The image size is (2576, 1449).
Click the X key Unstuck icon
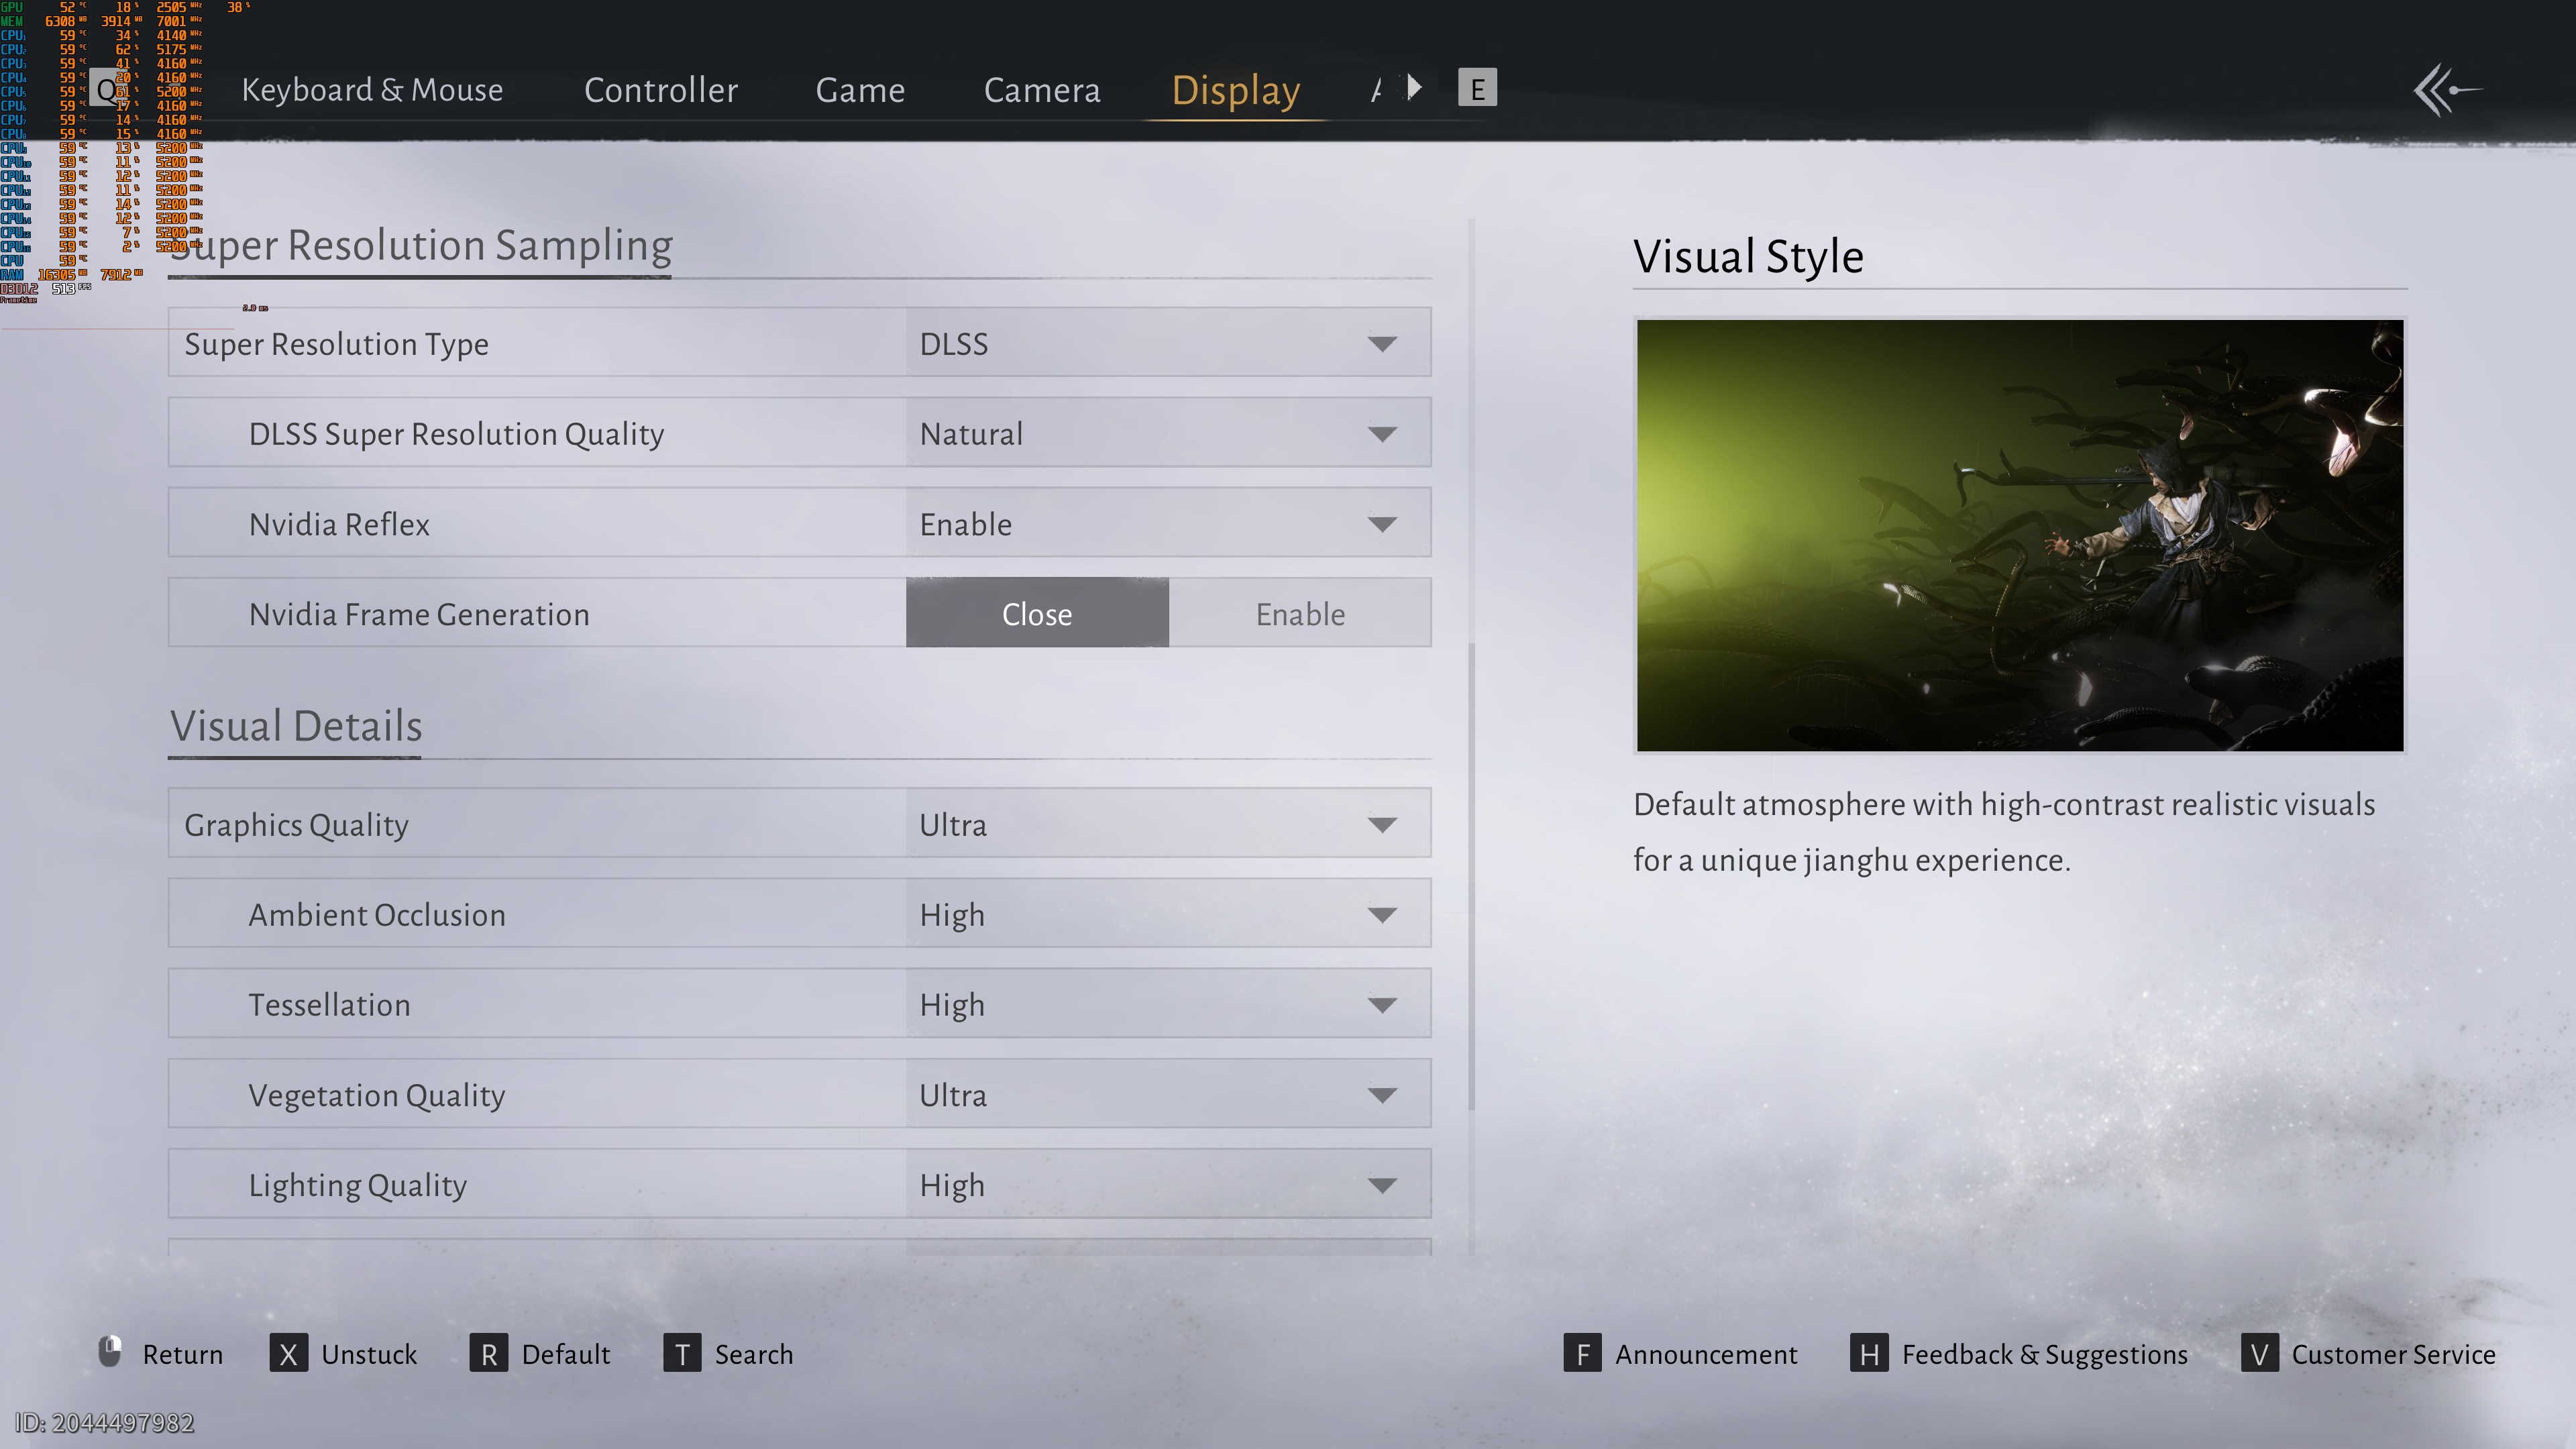pos(288,1354)
